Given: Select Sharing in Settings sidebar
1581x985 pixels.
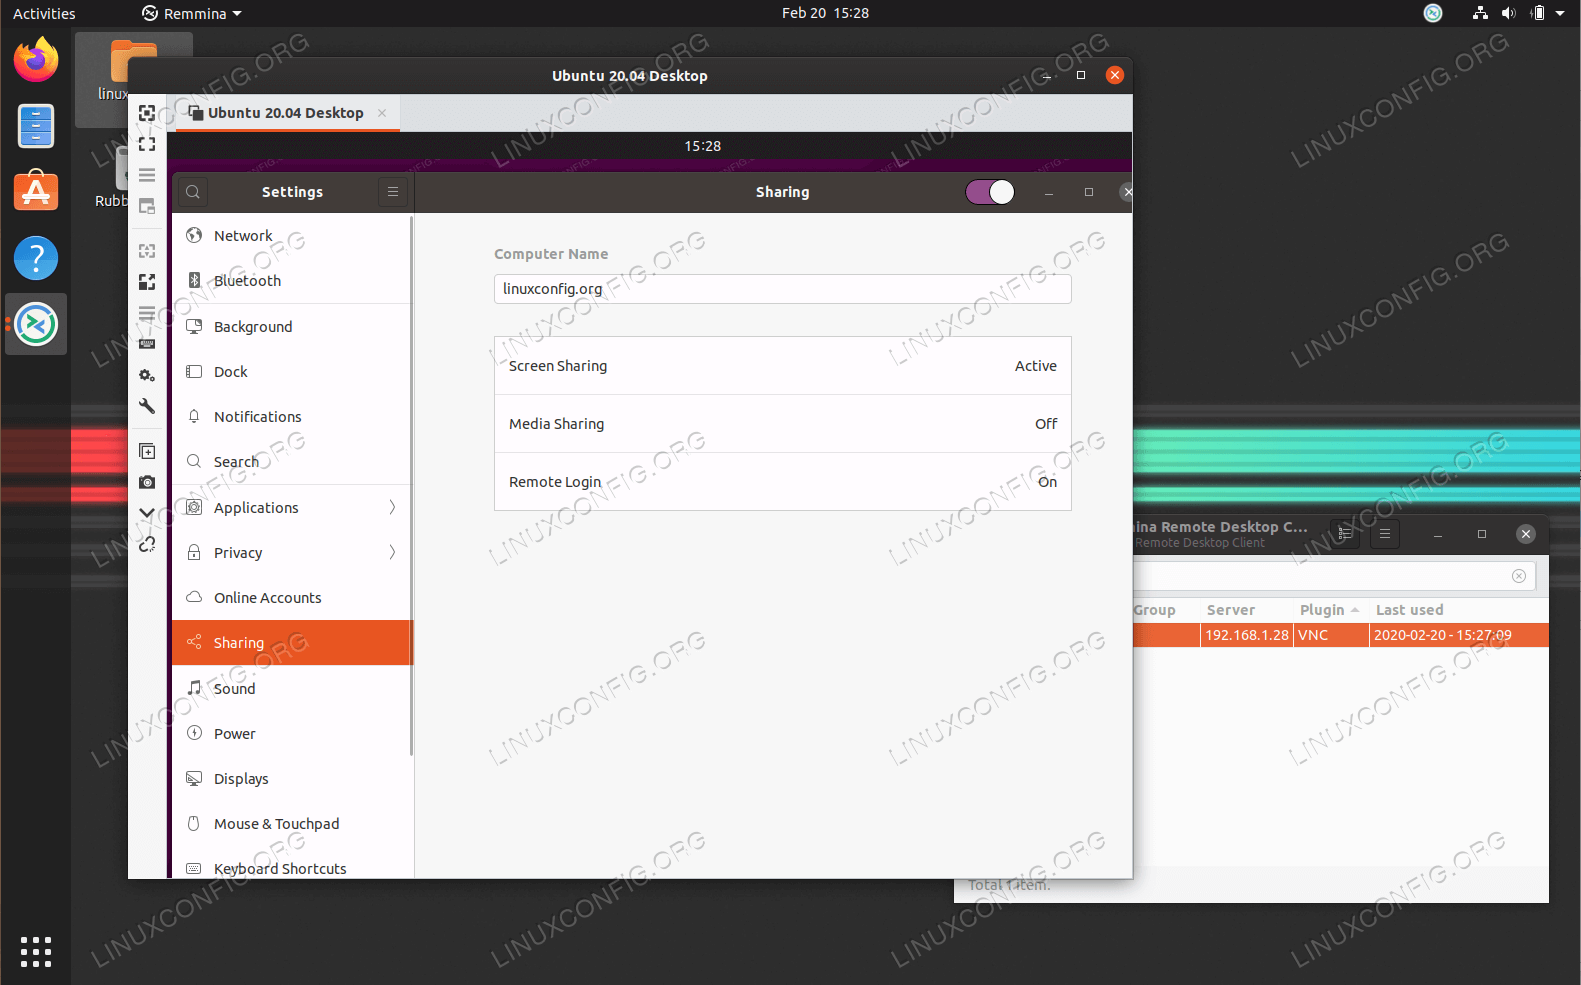Looking at the screenshot, I should [292, 643].
